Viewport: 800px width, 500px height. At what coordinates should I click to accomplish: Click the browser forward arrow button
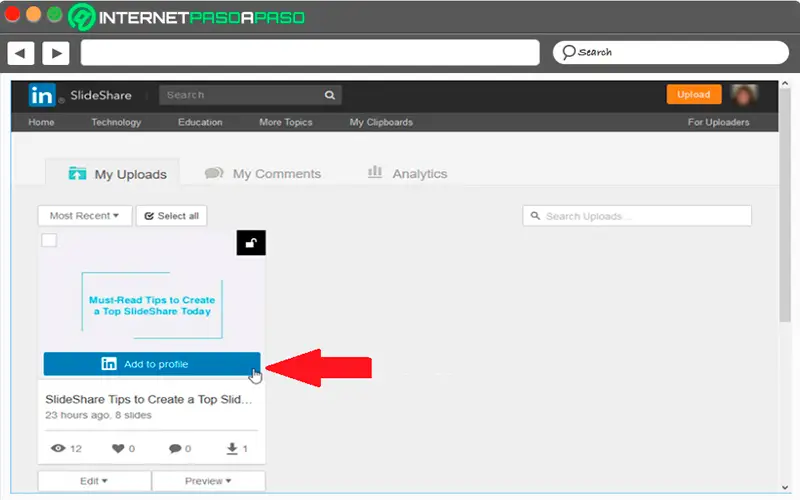click(56, 53)
